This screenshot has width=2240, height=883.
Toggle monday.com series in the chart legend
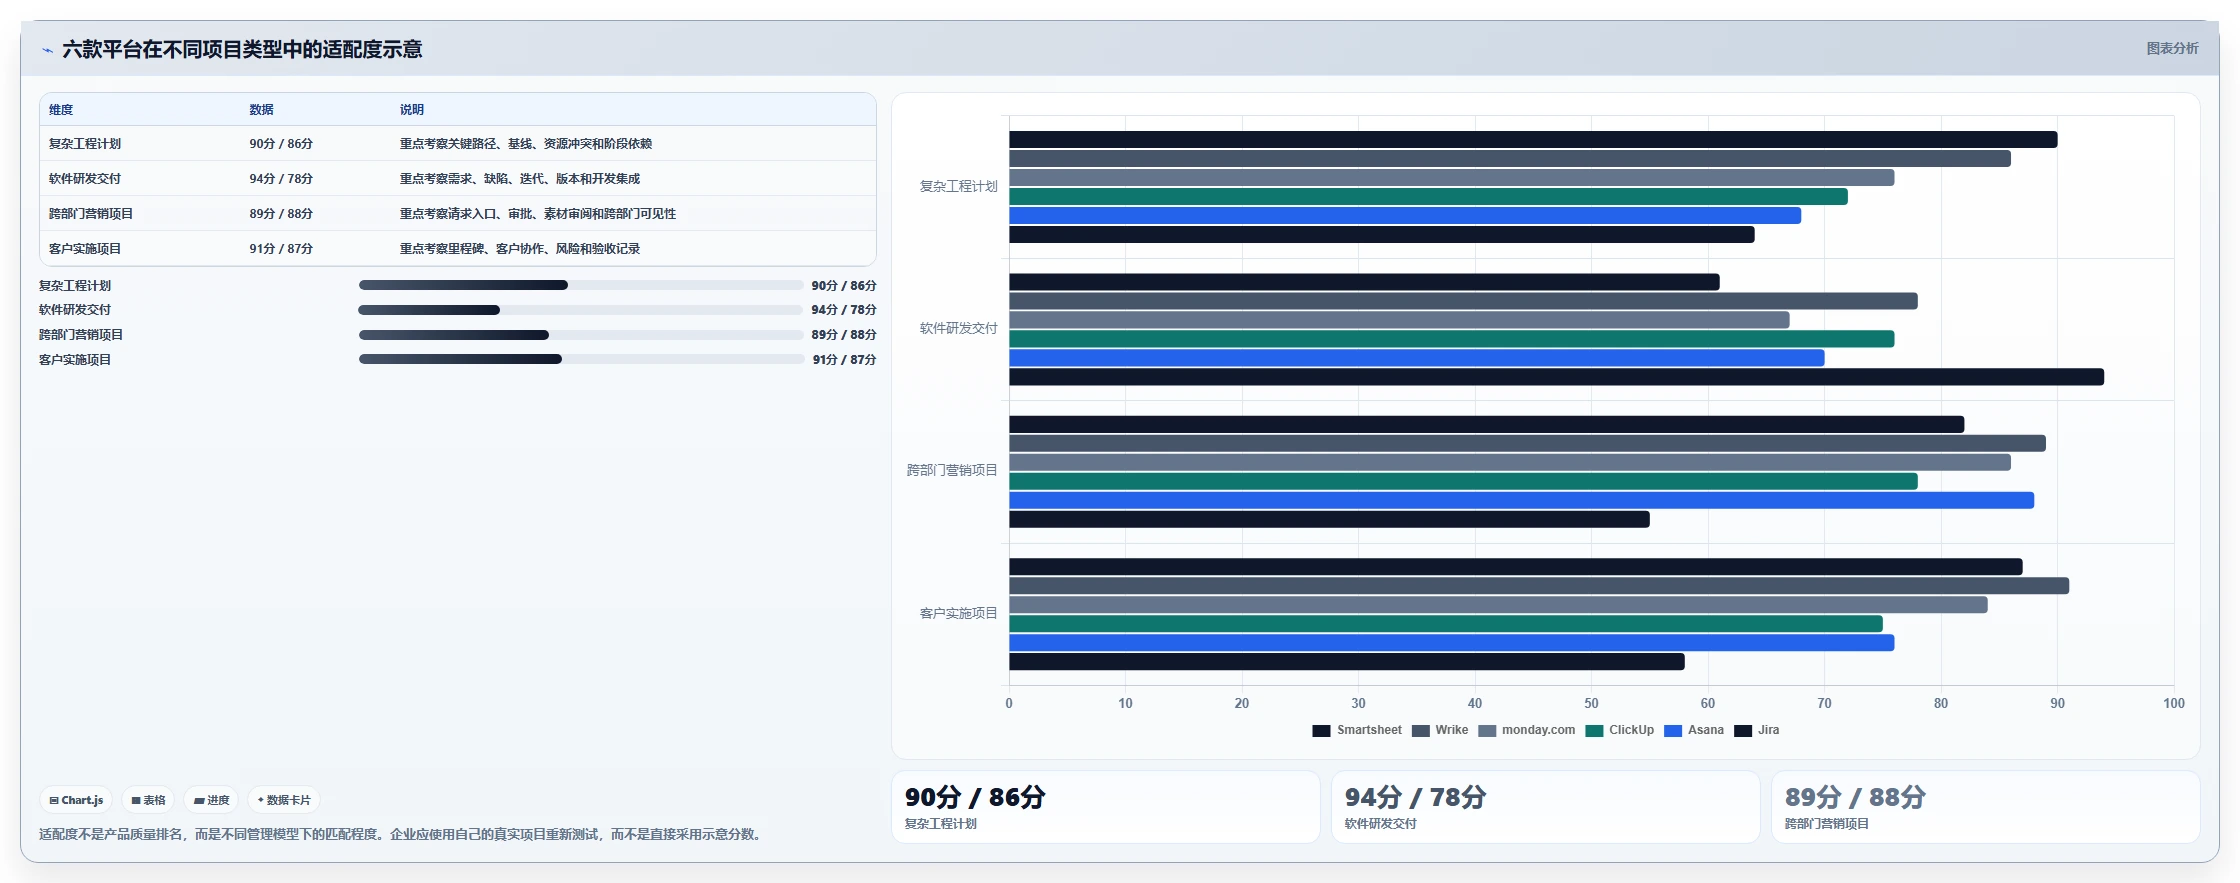pos(1538,730)
